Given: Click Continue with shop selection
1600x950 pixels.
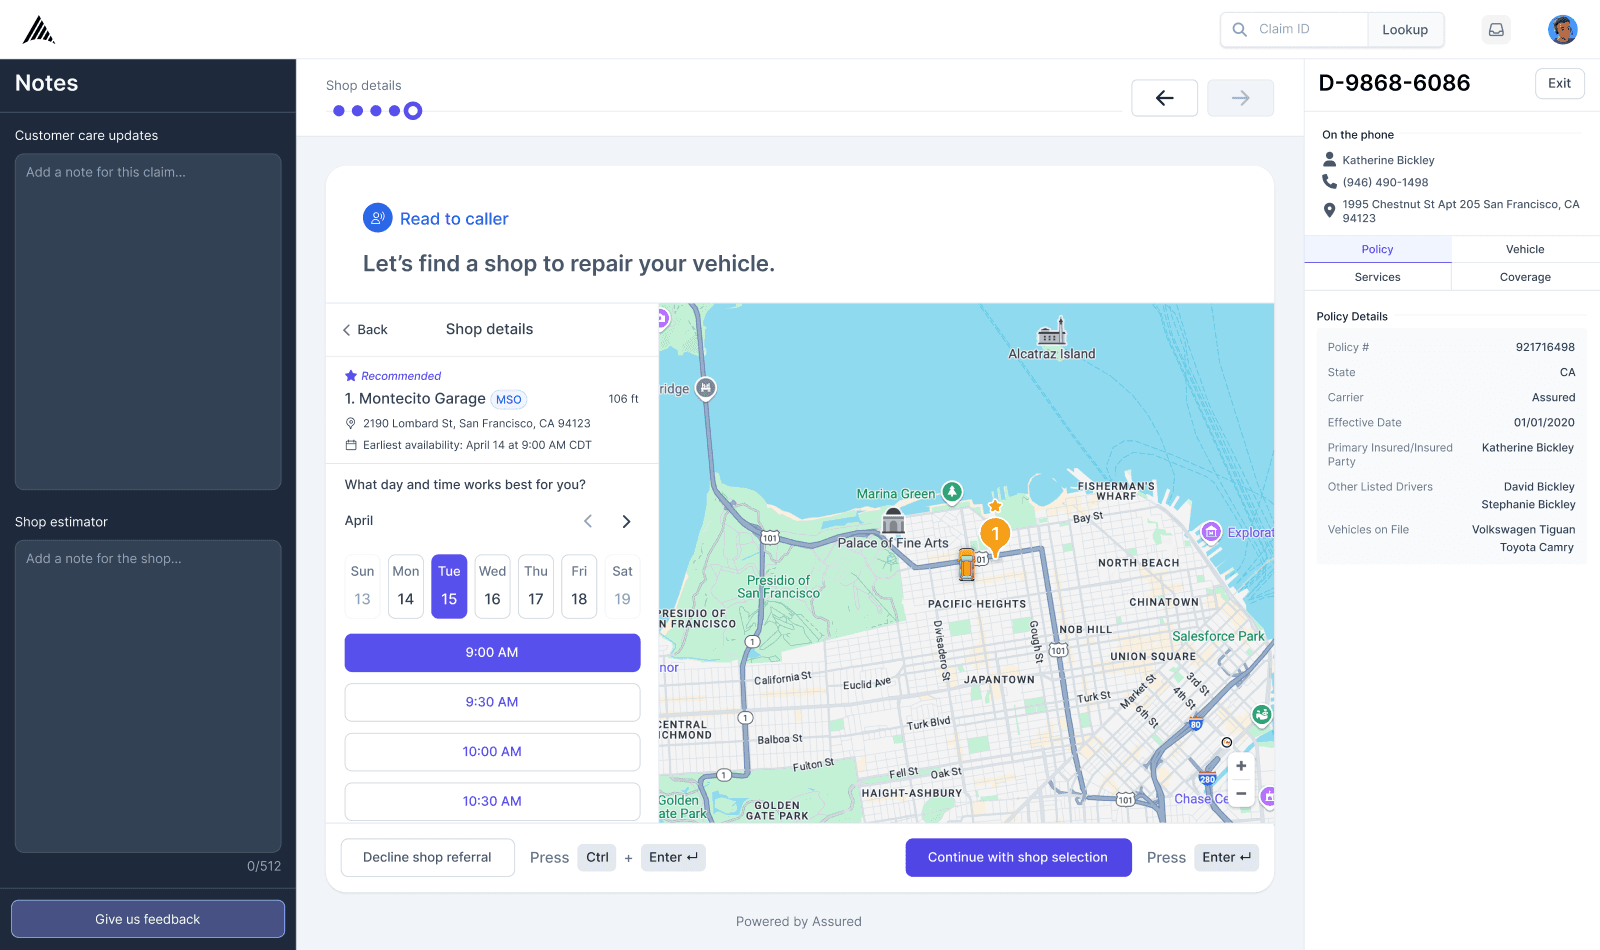Looking at the screenshot, I should pos(1018,857).
